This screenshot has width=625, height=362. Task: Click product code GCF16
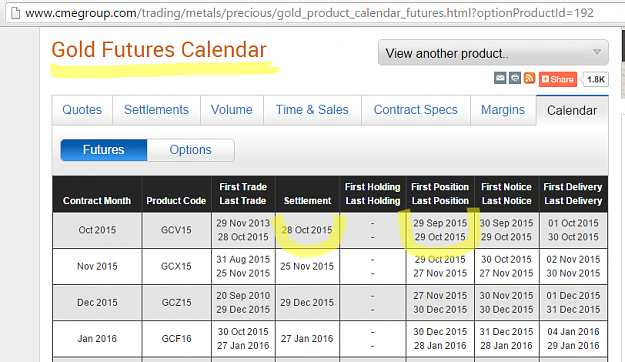point(176,338)
